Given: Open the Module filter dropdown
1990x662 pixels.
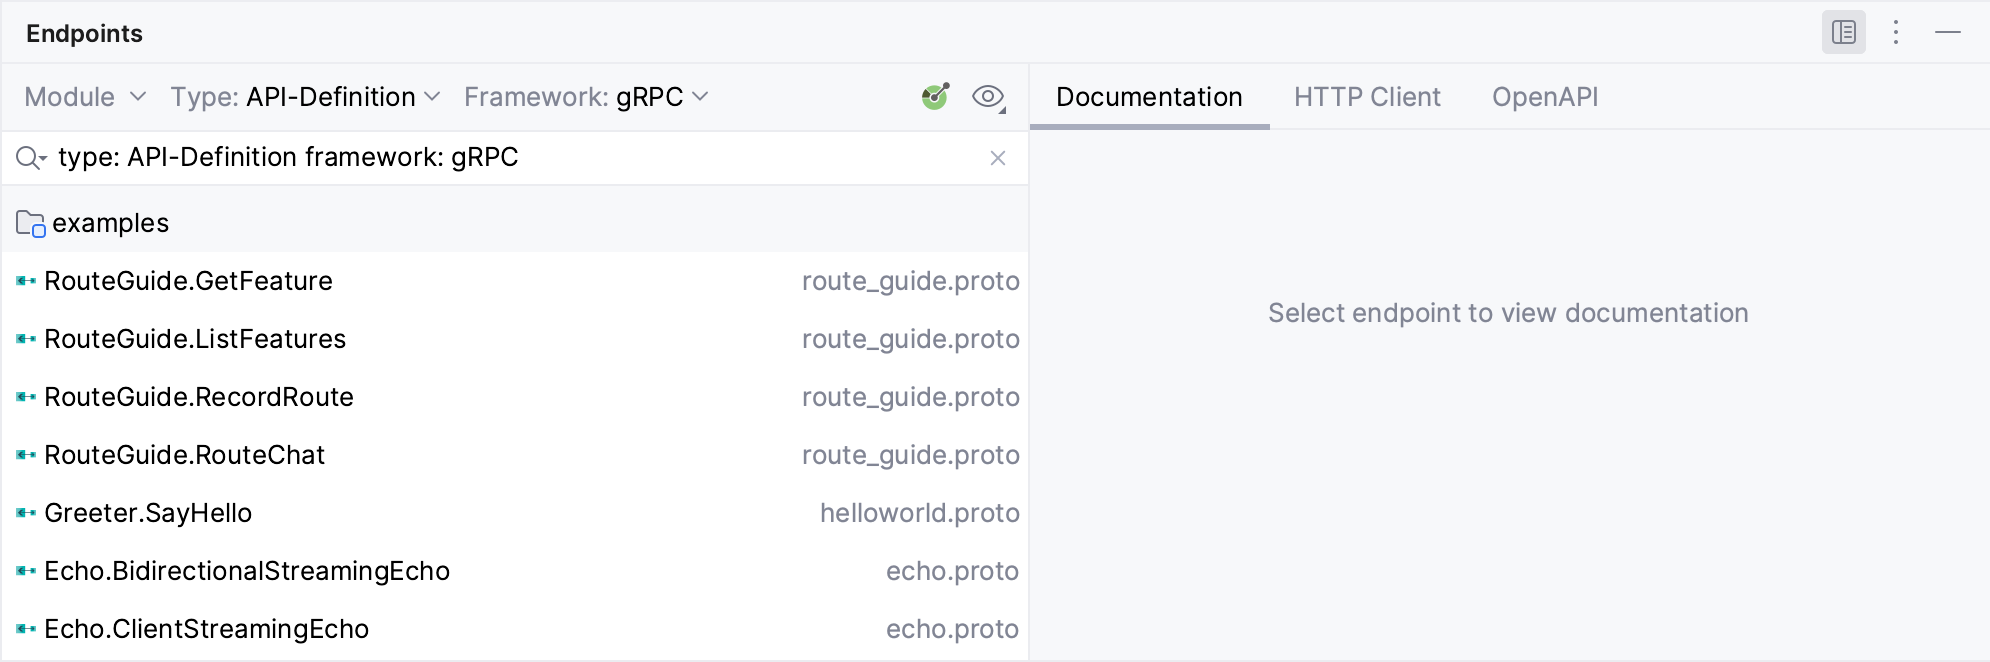Looking at the screenshot, I should [x=85, y=97].
